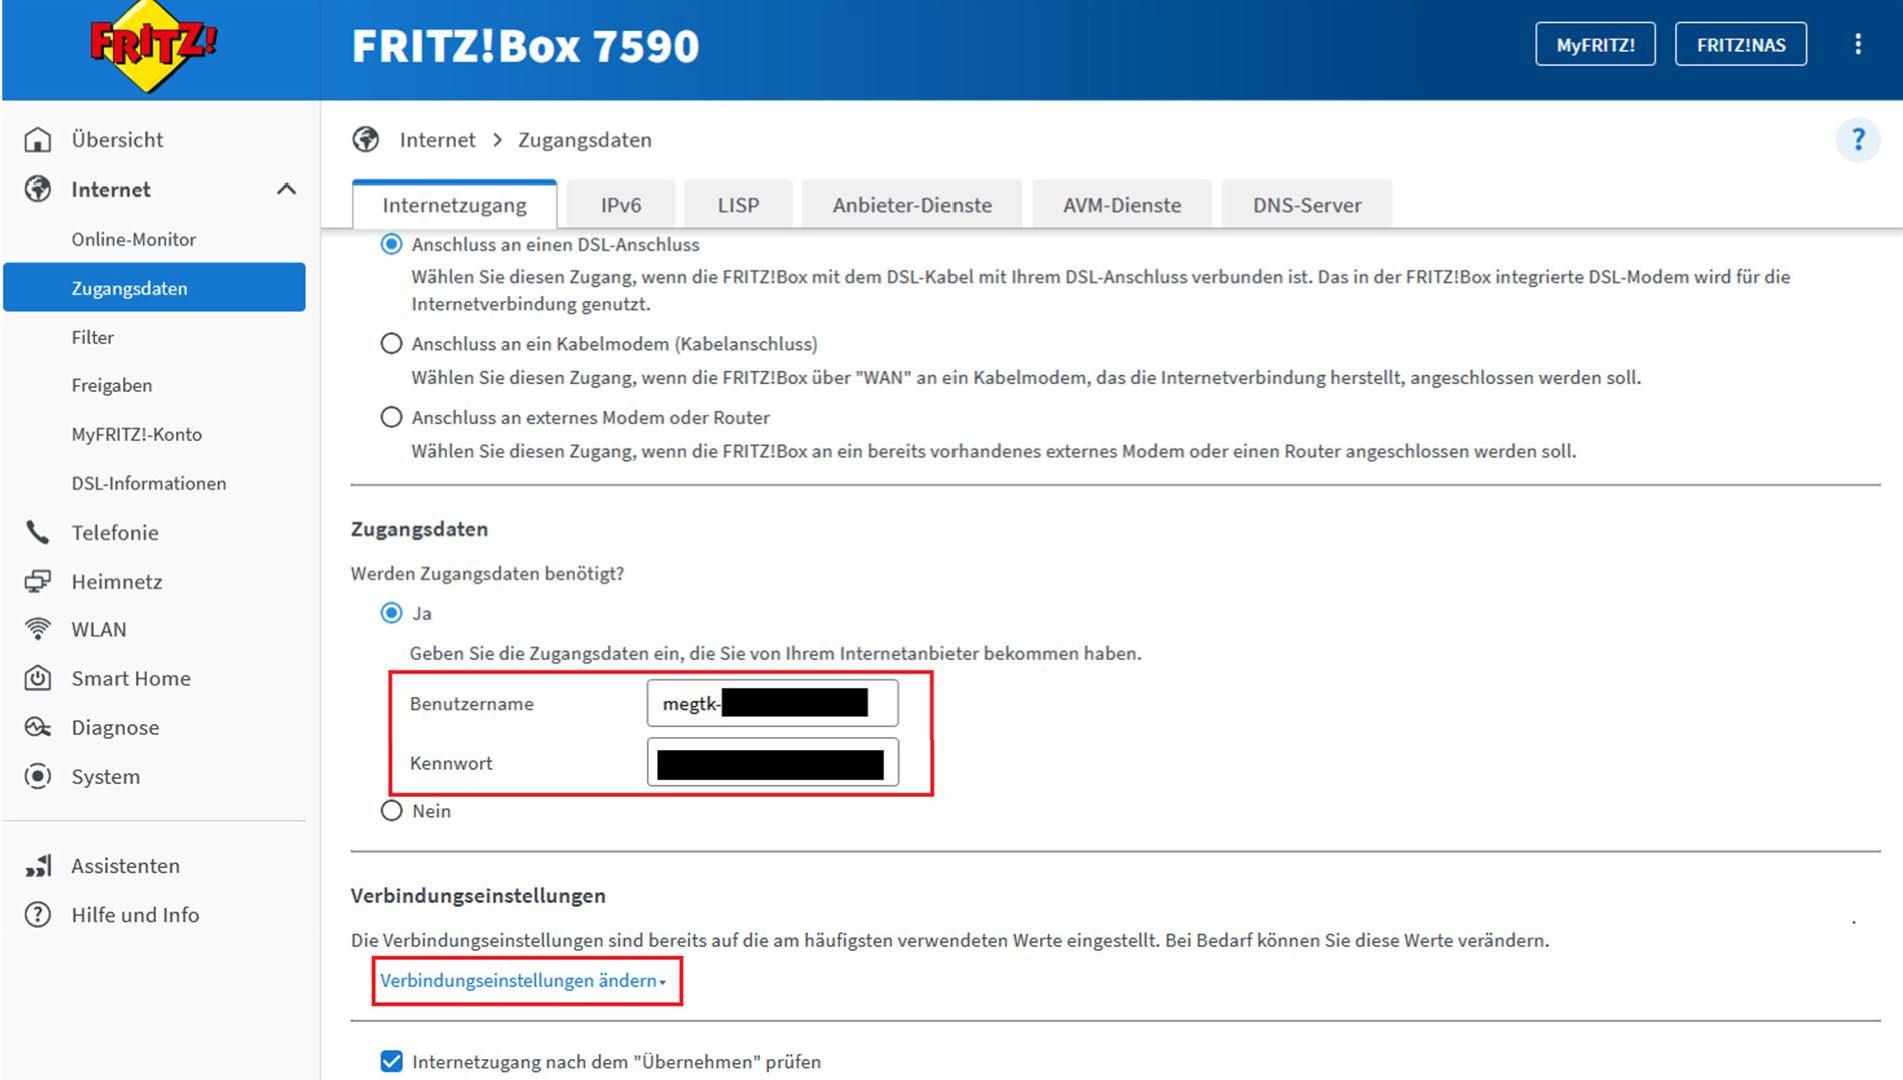Open Heimnetz menu
The height and width of the screenshot is (1080, 1903).
click(x=116, y=581)
